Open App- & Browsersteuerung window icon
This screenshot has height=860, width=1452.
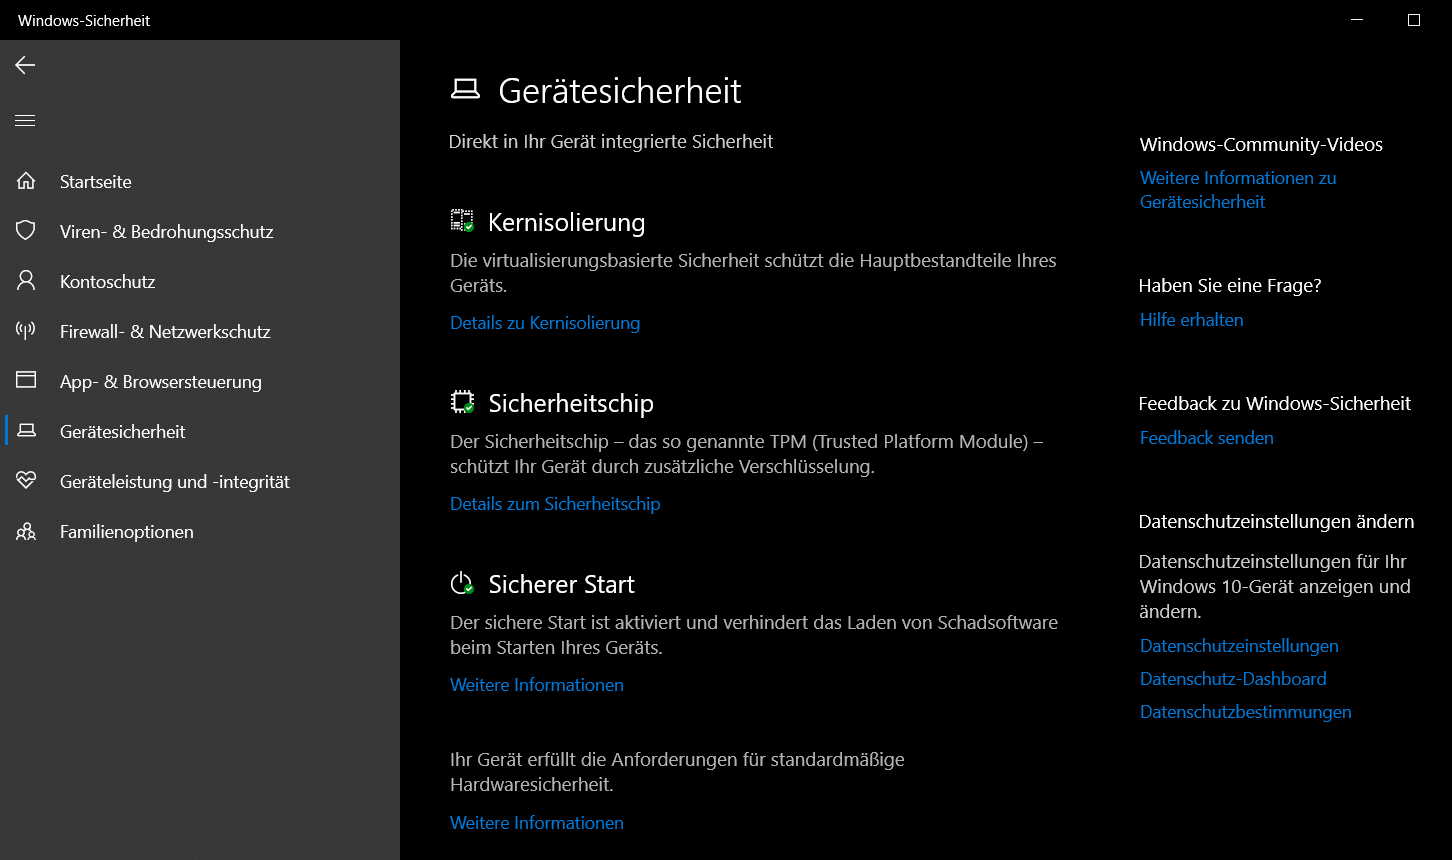(x=26, y=381)
